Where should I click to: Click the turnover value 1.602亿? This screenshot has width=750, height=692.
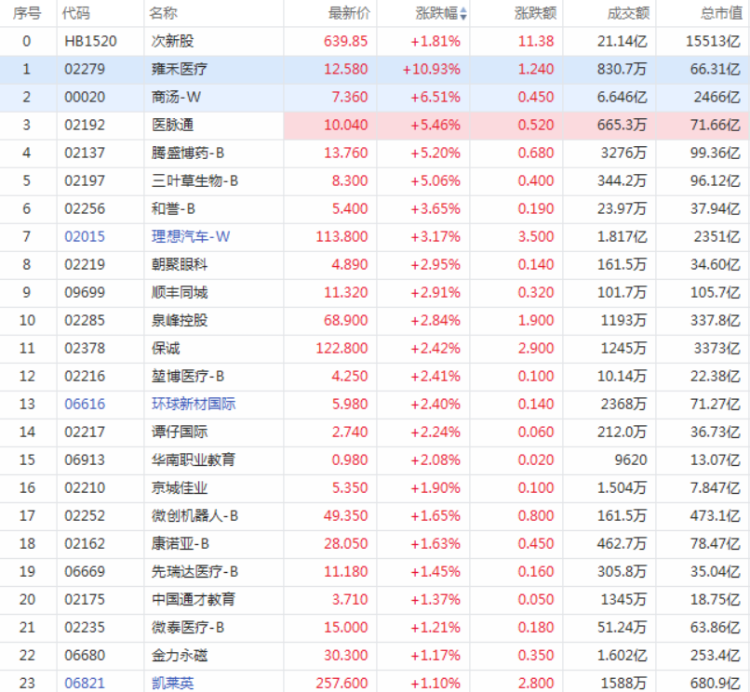click(622, 655)
